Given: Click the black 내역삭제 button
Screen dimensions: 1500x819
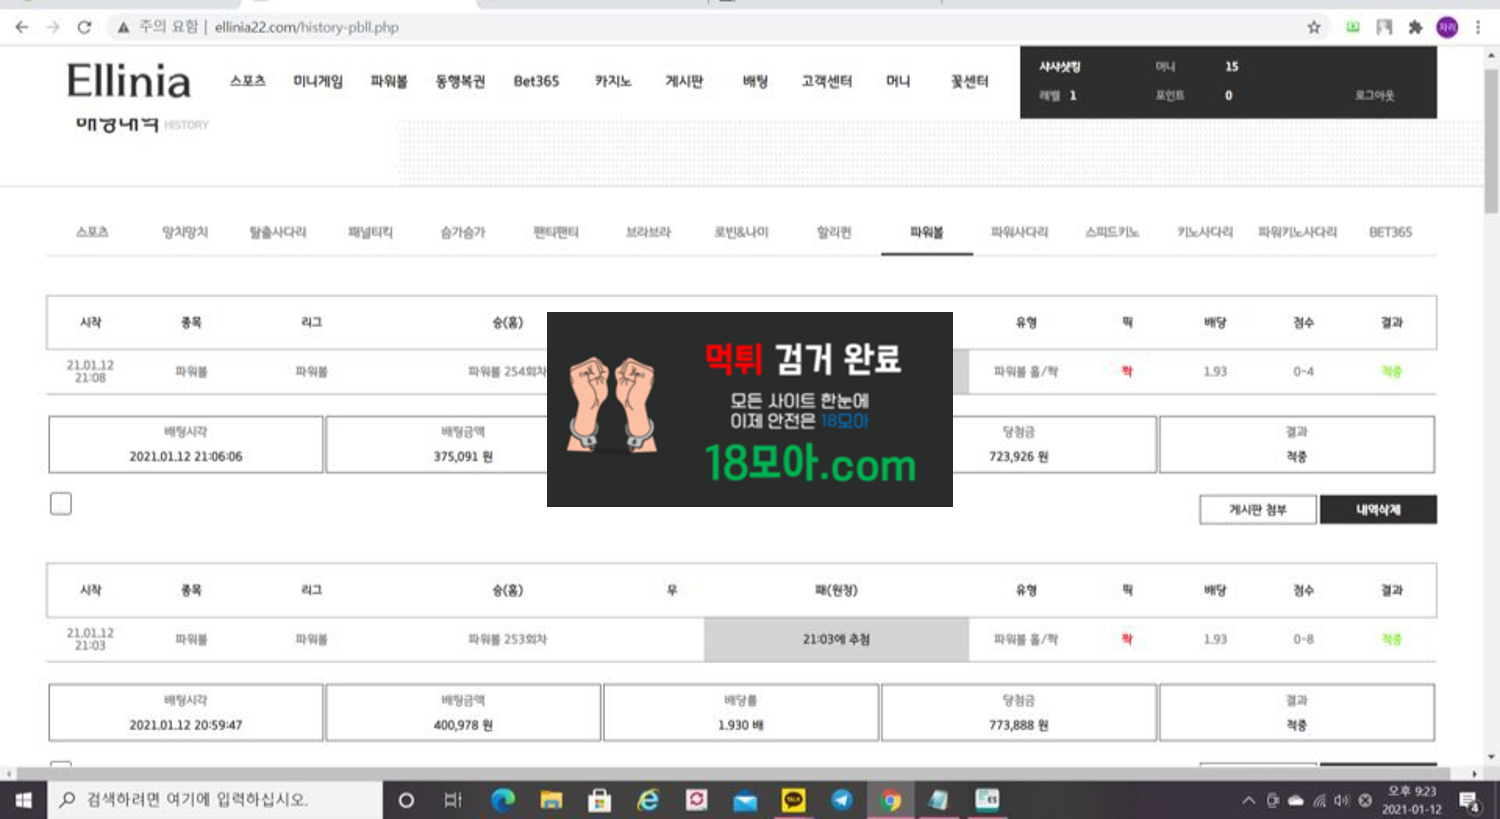Looking at the screenshot, I should 1378,510.
